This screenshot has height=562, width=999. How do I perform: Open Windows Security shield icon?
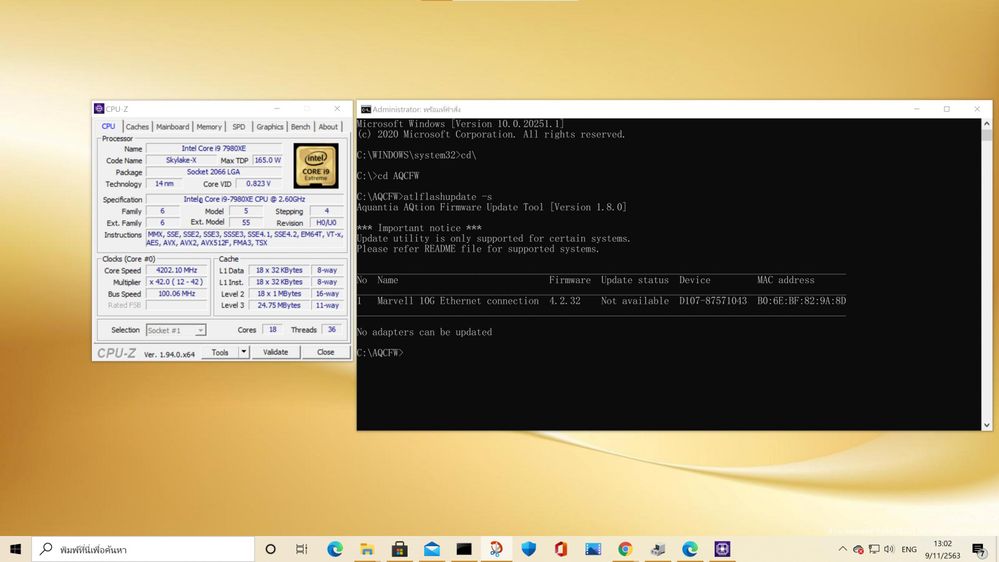[x=528, y=549]
